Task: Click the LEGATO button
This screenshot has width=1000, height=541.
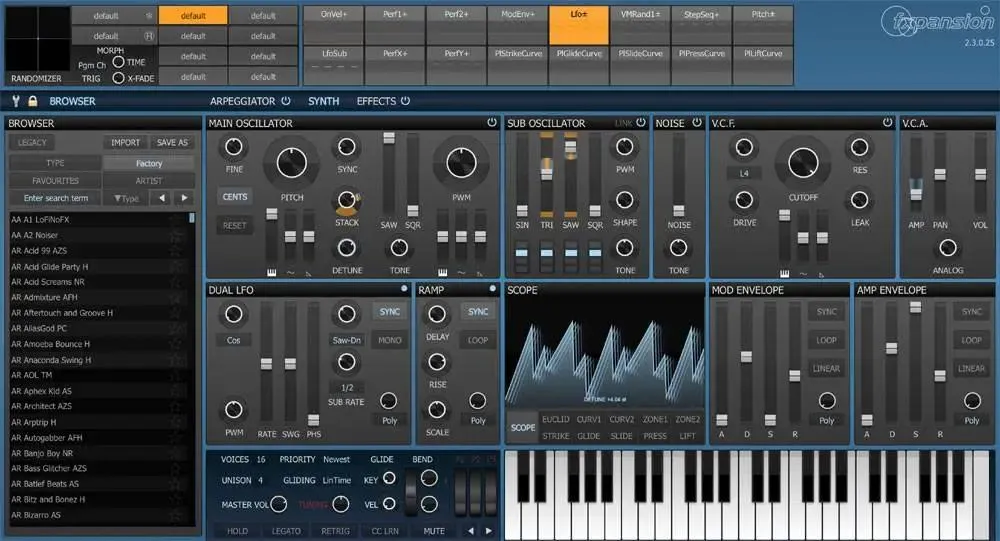Action: tap(286, 531)
